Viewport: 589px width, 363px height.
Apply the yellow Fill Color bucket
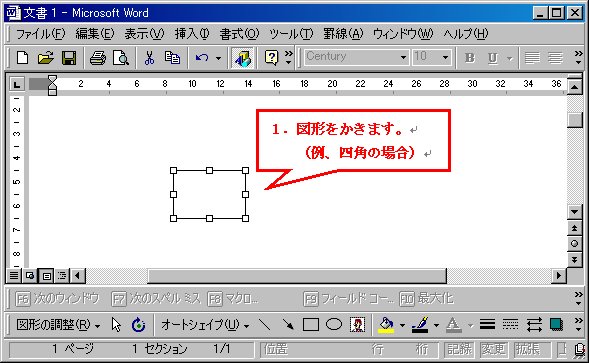point(387,325)
